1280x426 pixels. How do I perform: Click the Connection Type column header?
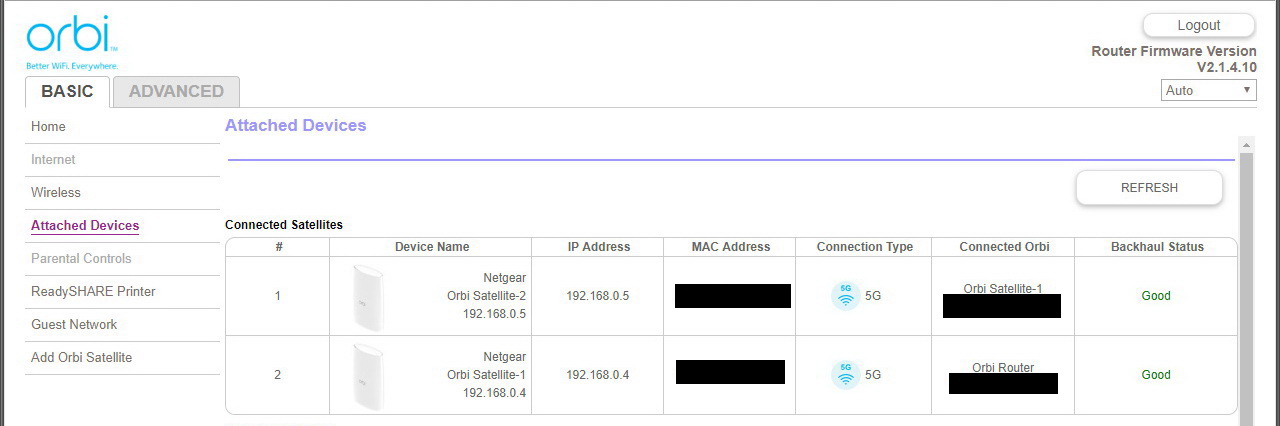tap(864, 247)
